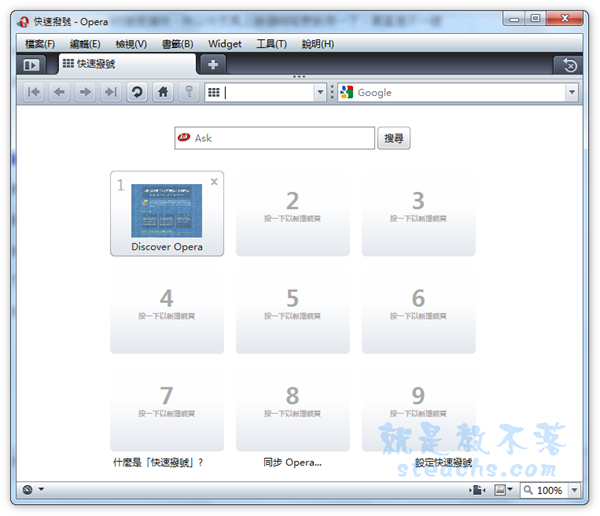Click empty speed dial slot 9
Viewport: 600px width, 516px height.
pos(419,409)
